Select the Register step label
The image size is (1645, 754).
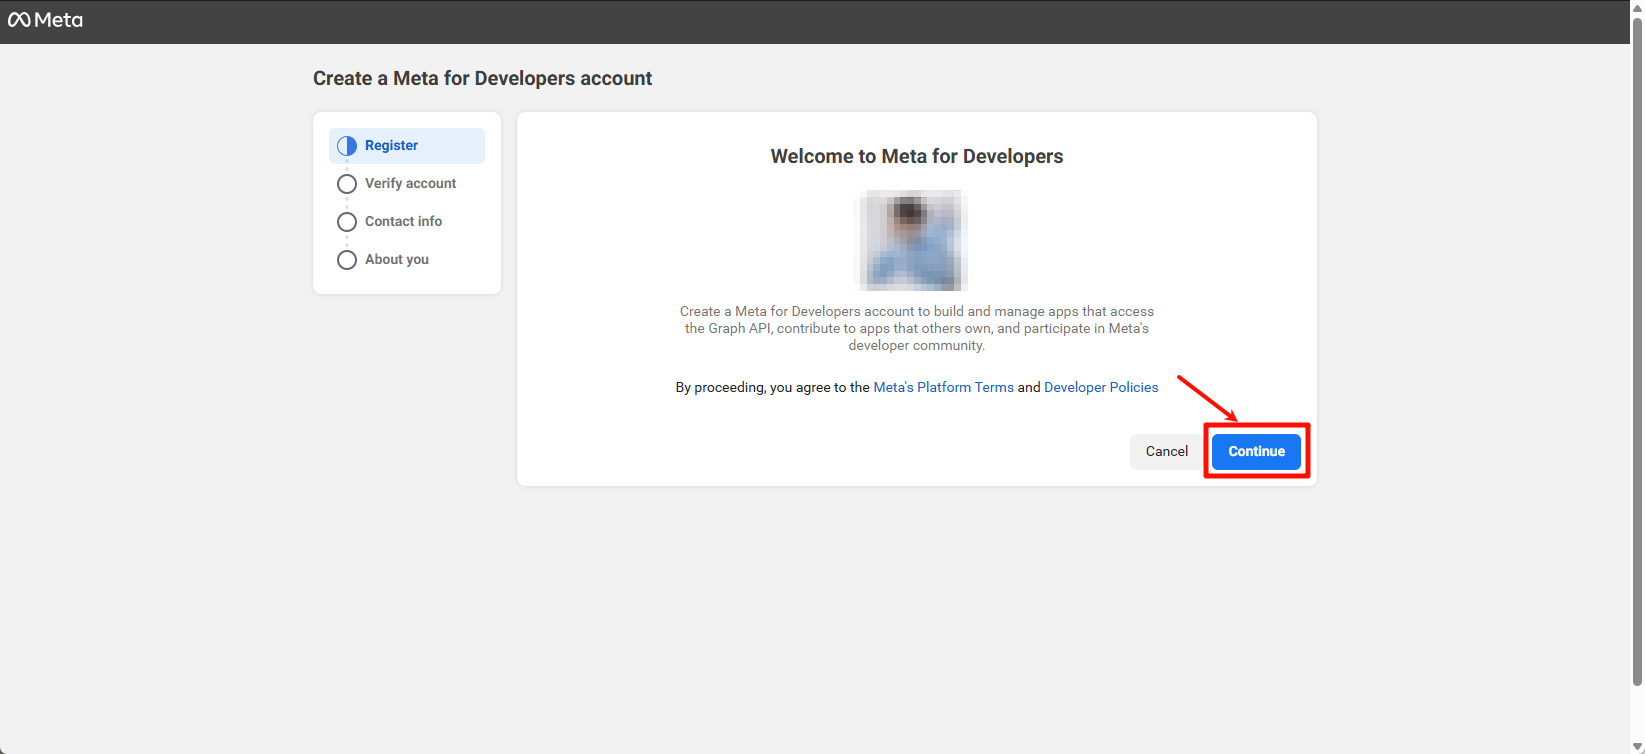point(391,146)
